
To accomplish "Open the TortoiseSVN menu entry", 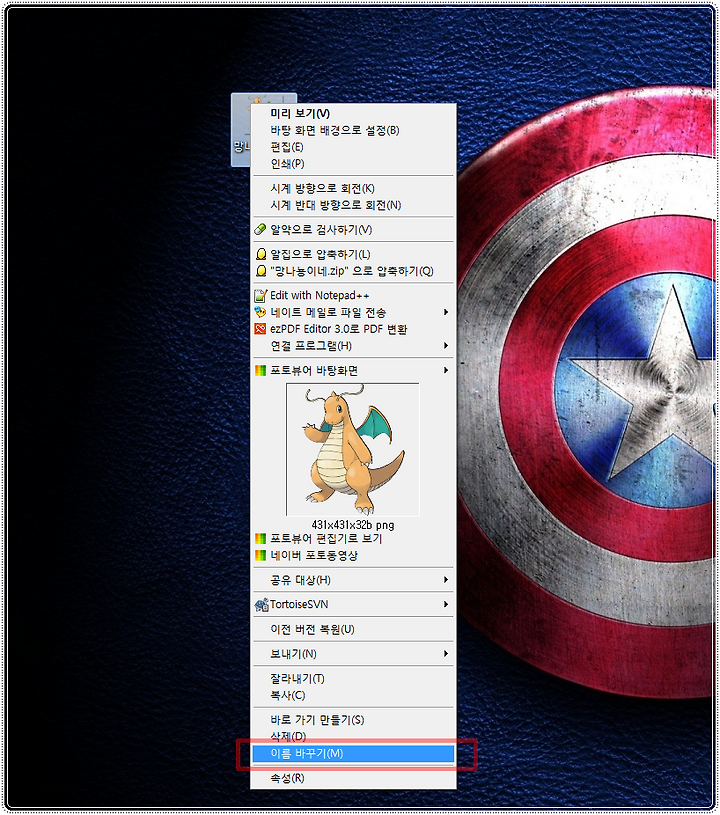I will click(354, 604).
